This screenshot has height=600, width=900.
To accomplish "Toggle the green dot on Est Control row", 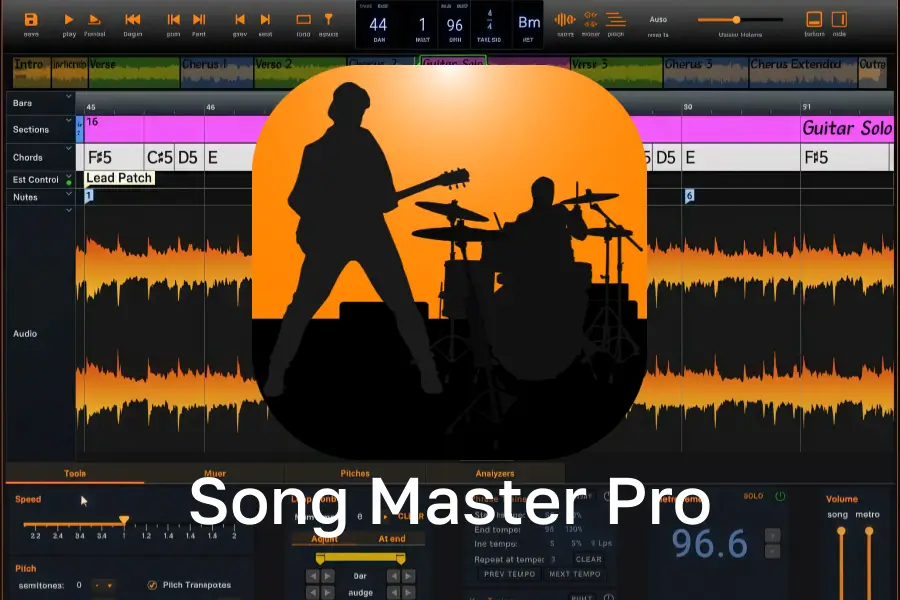I will tap(69, 183).
